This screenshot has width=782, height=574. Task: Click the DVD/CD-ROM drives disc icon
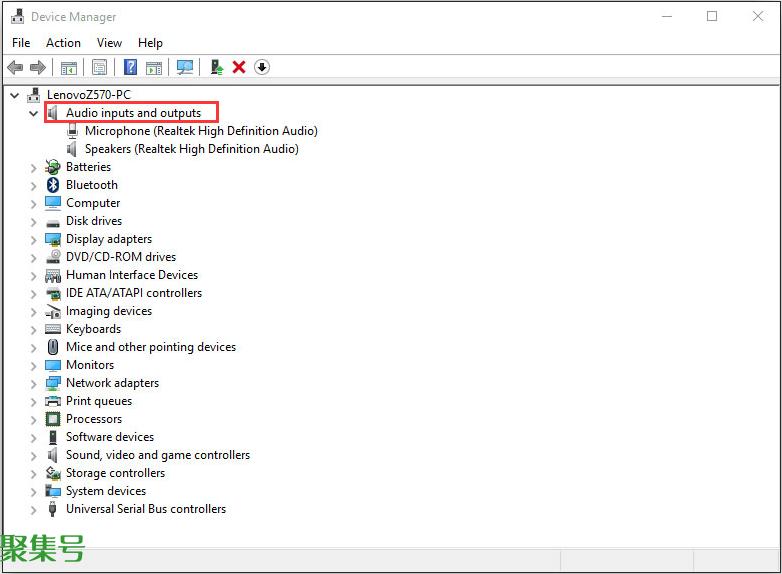53,257
